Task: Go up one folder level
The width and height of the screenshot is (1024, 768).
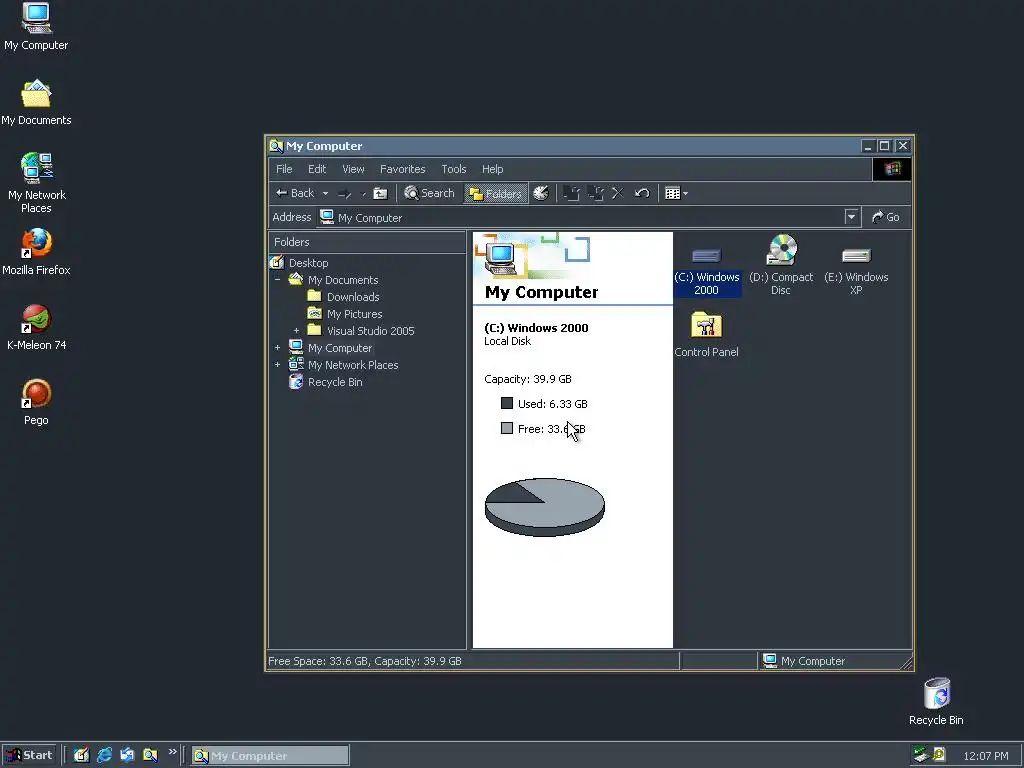Action: point(380,193)
